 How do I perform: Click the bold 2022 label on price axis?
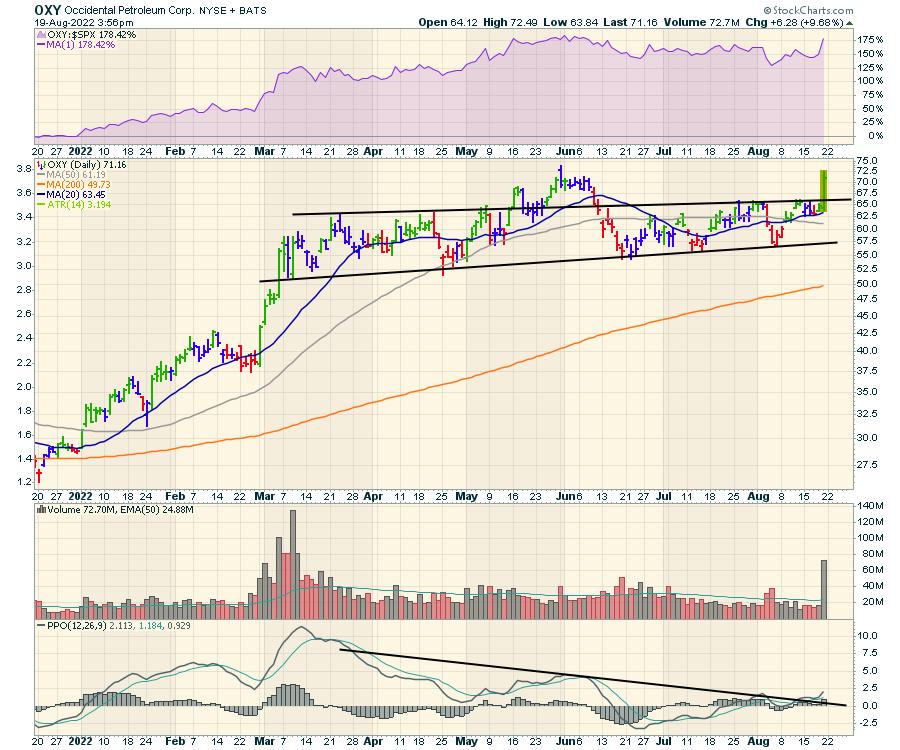click(x=83, y=493)
